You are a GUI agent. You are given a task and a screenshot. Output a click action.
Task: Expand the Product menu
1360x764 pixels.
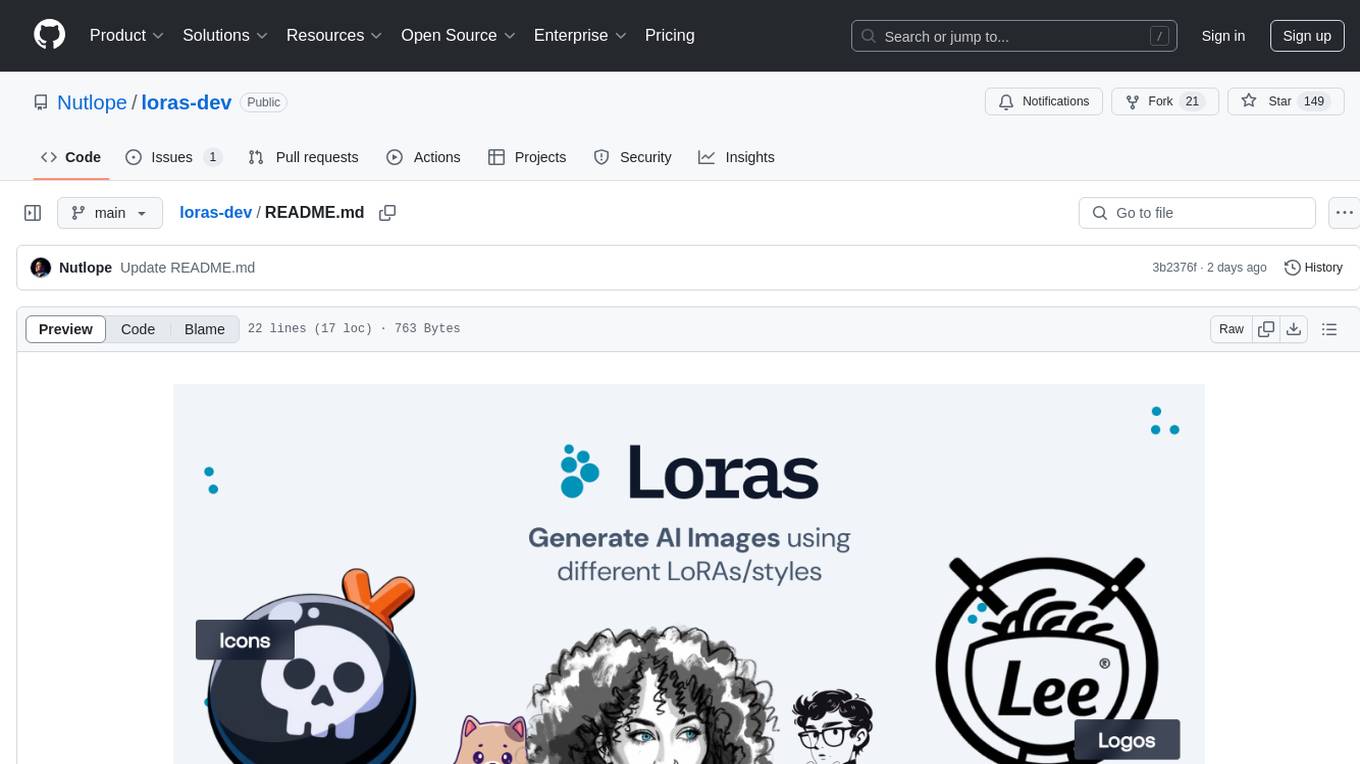(127, 35)
